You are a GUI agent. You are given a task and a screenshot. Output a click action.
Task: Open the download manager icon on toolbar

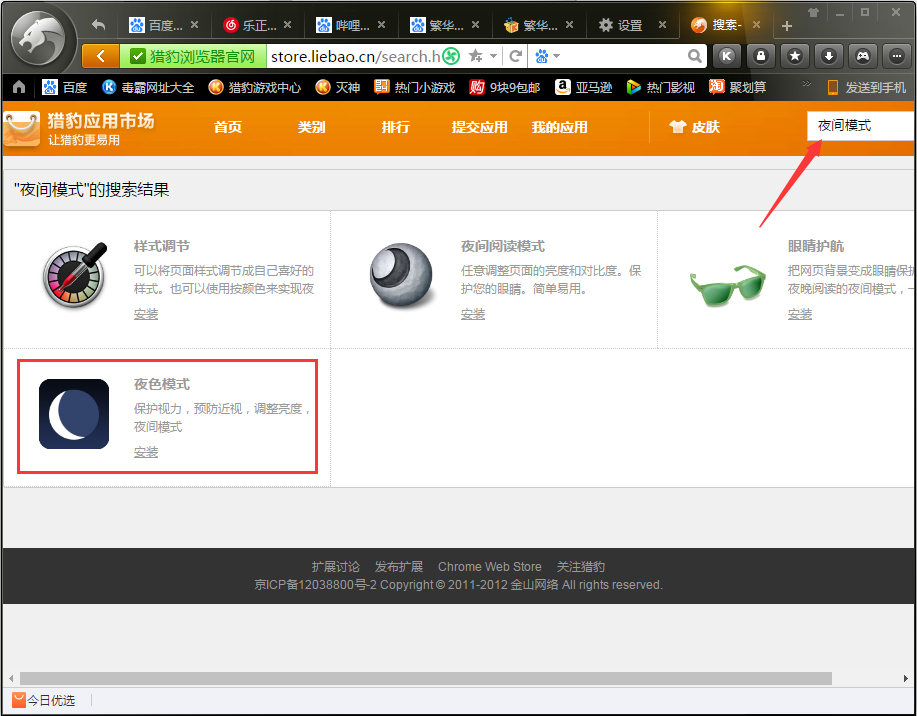pyautogui.click(x=828, y=57)
